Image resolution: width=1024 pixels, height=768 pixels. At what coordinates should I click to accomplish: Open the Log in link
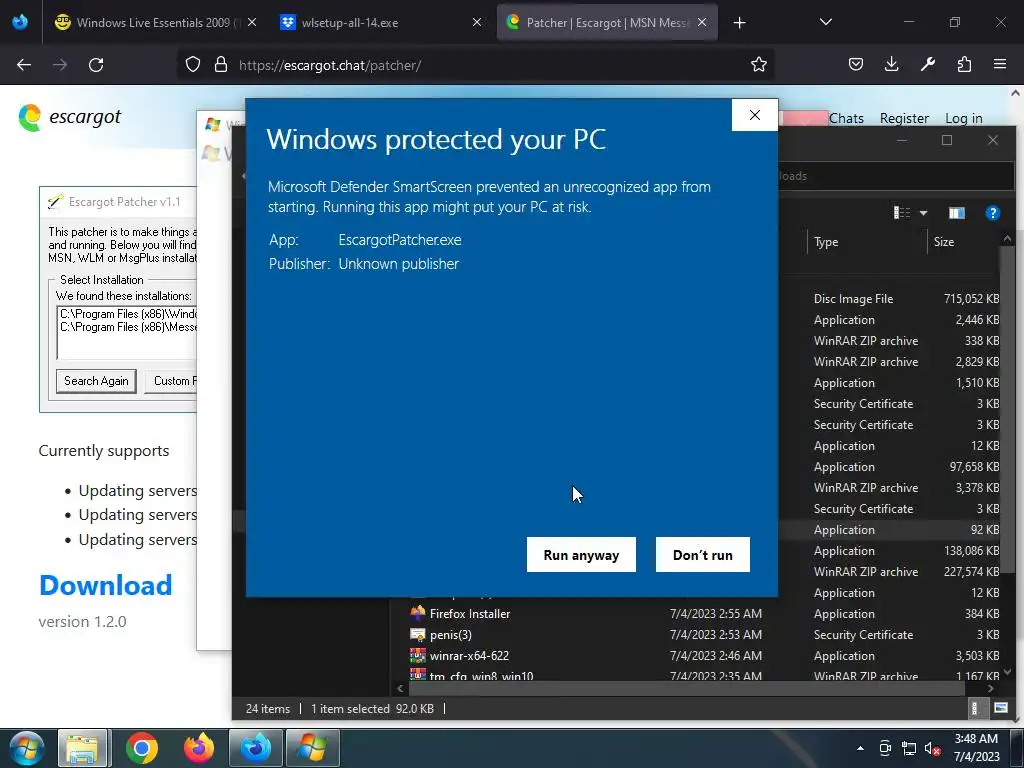tap(963, 118)
